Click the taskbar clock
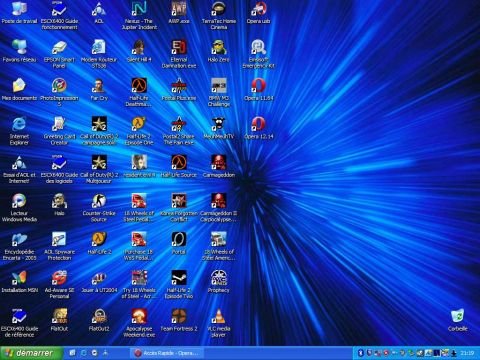480x360 pixels. [467, 353]
